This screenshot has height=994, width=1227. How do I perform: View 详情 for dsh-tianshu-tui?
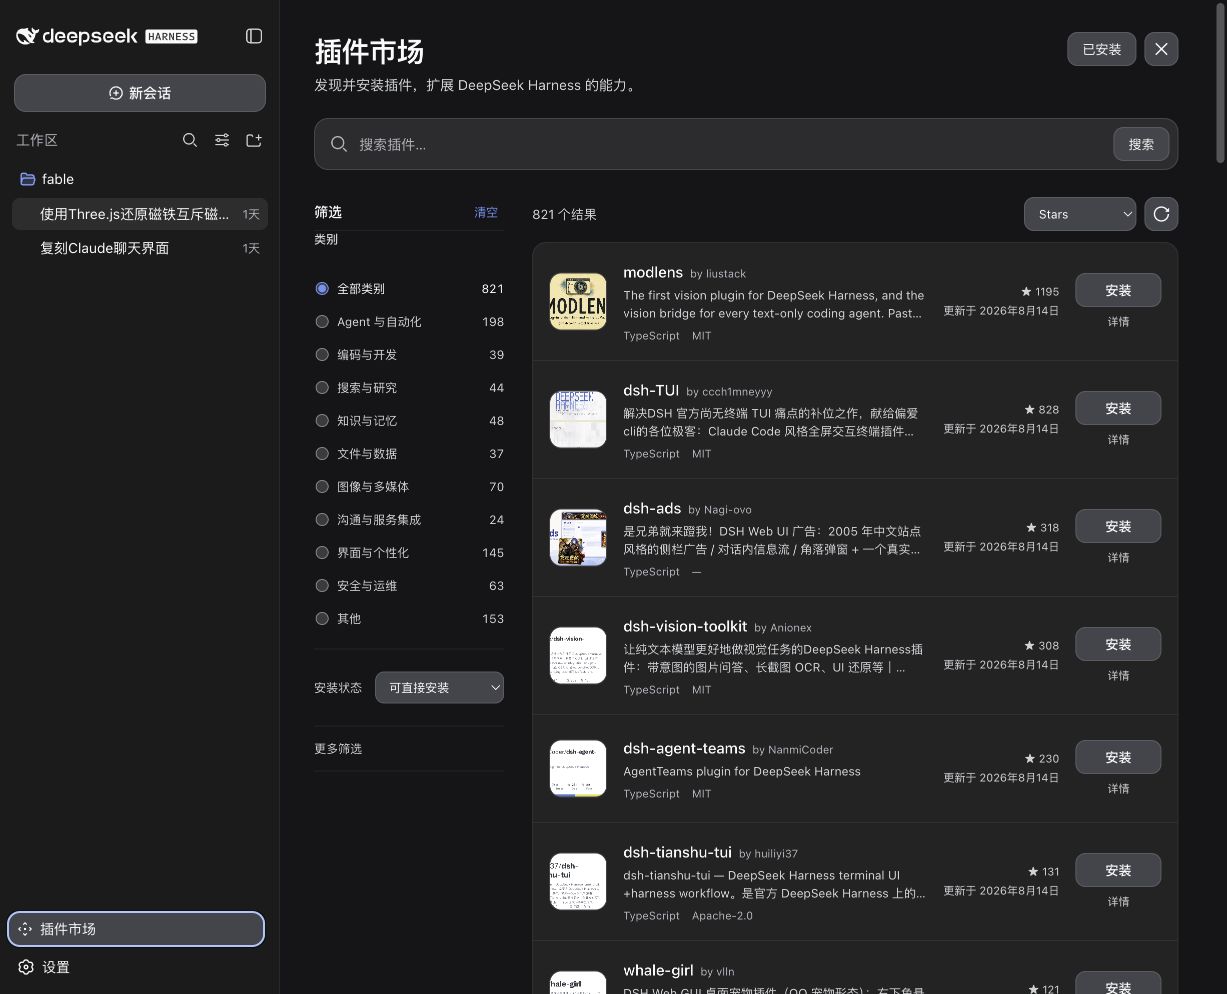1118,902
